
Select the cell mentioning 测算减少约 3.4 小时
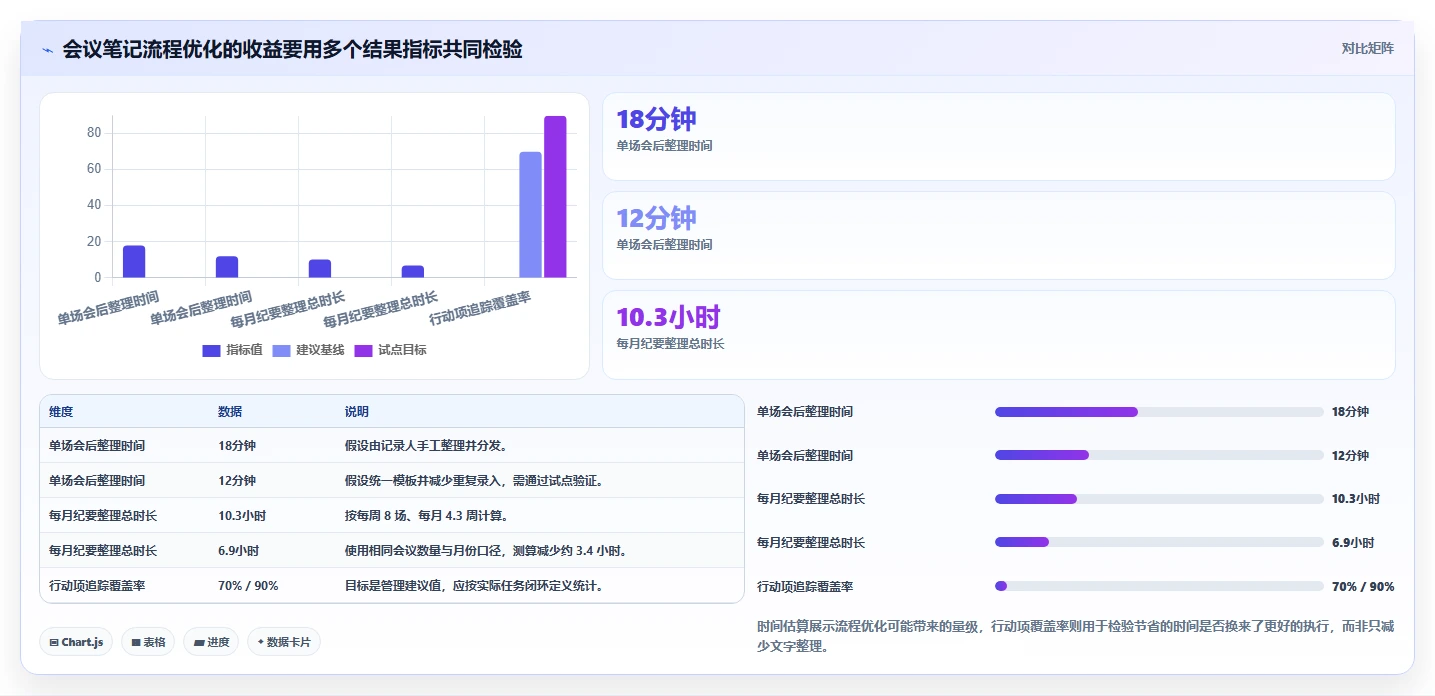[x=539, y=551]
